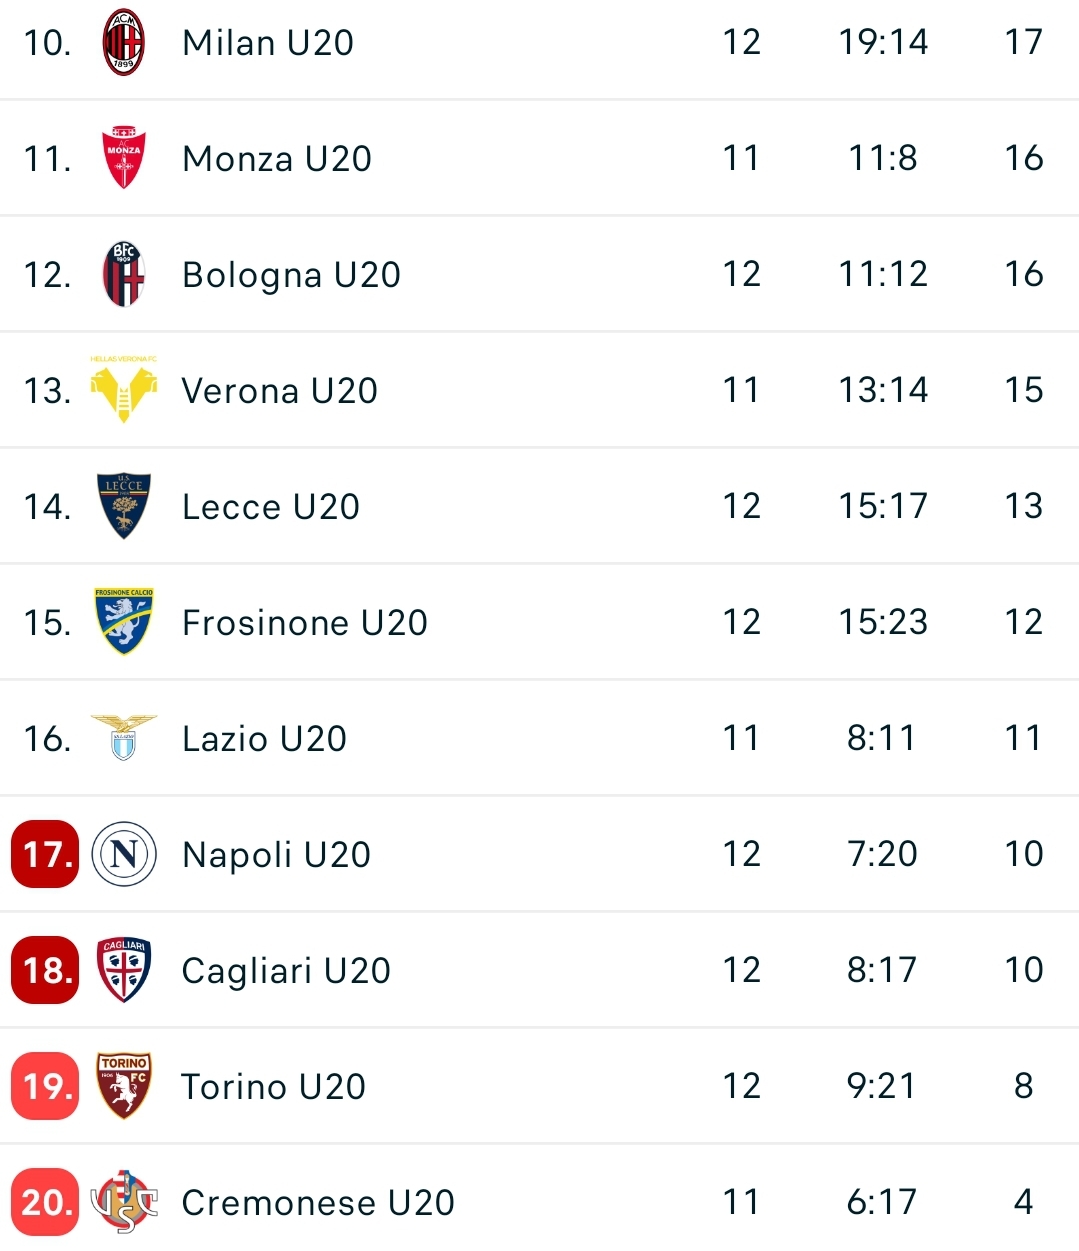Open the Cremonese U20 team logo
This screenshot has width=1079, height=1251.
pyautogui.click(x=124, y=1202)
